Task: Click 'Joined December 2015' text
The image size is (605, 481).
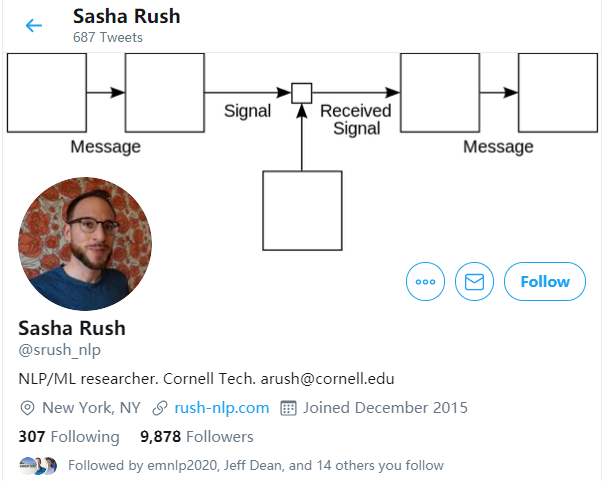Action: click(385, 408)
